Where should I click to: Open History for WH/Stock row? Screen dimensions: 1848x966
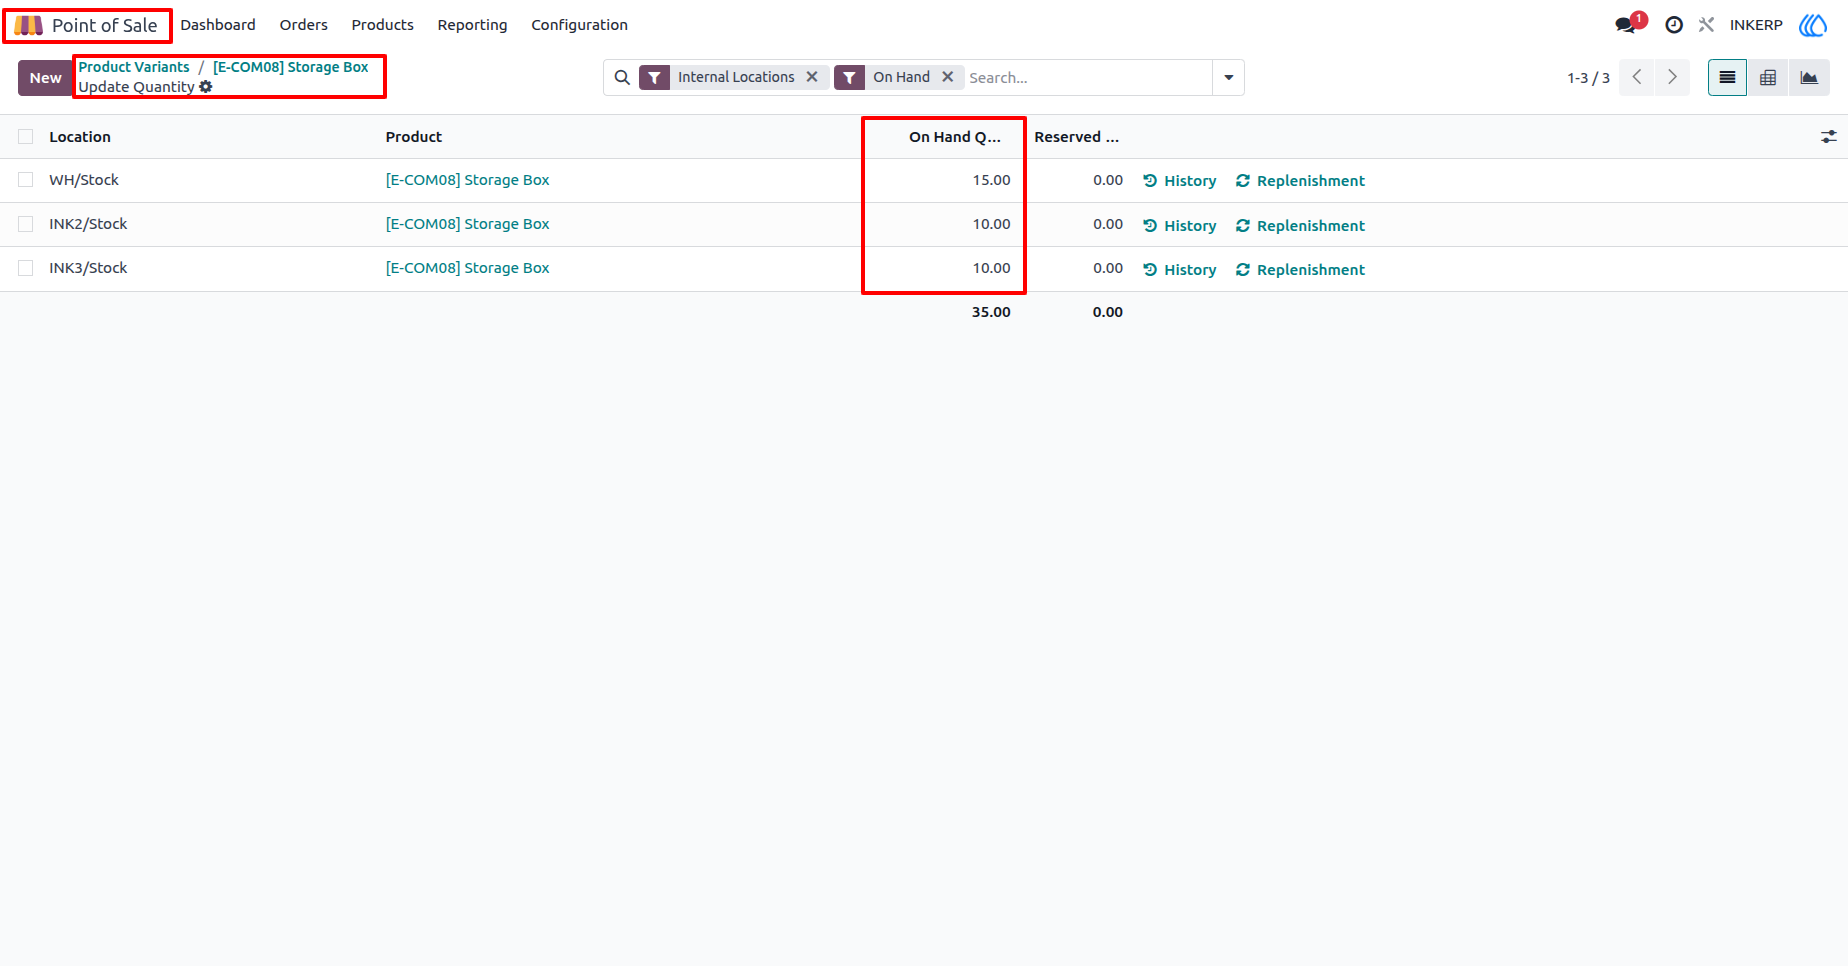(x=1180, y=181)
